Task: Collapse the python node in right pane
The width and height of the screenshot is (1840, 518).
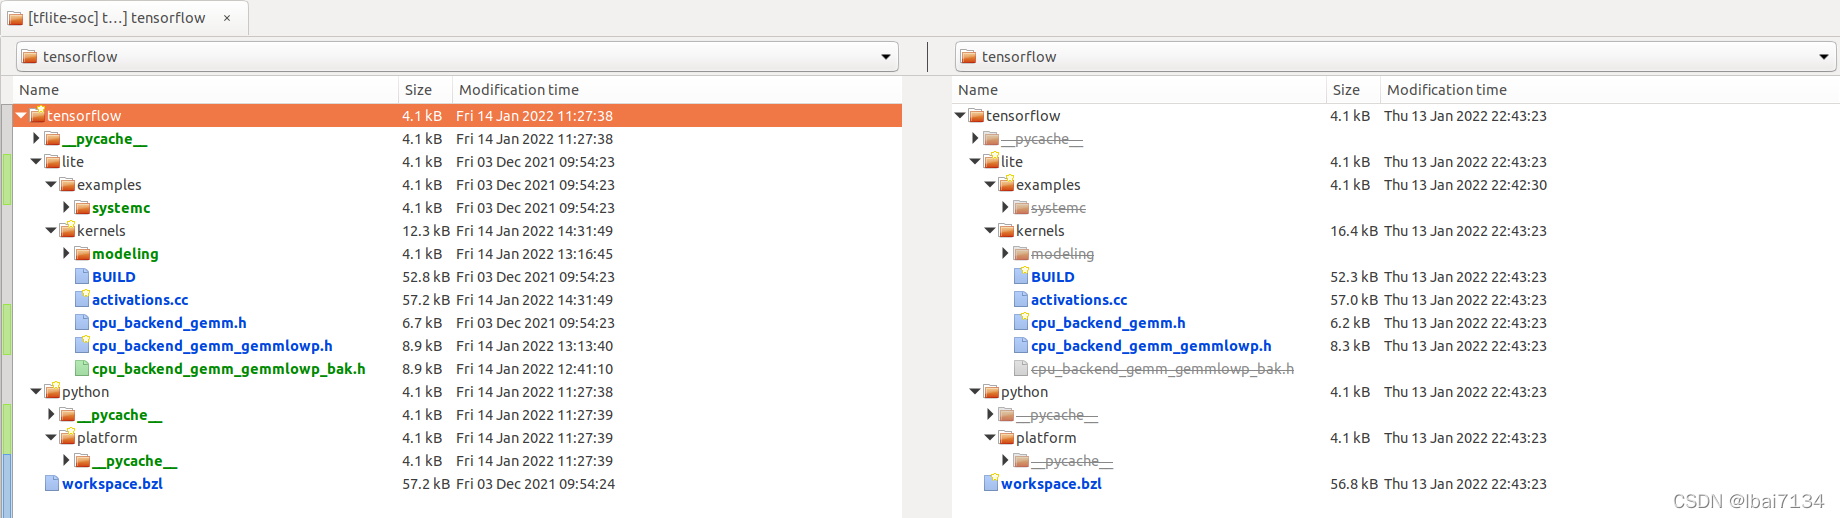Action: tap(975, 391)
